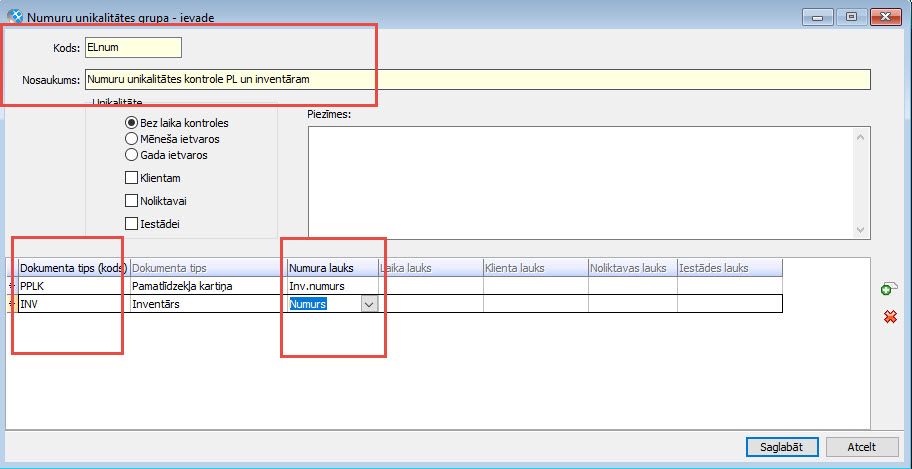Enable the Klientam checkbox
912x469 pixels.
[x=131, y=178]
